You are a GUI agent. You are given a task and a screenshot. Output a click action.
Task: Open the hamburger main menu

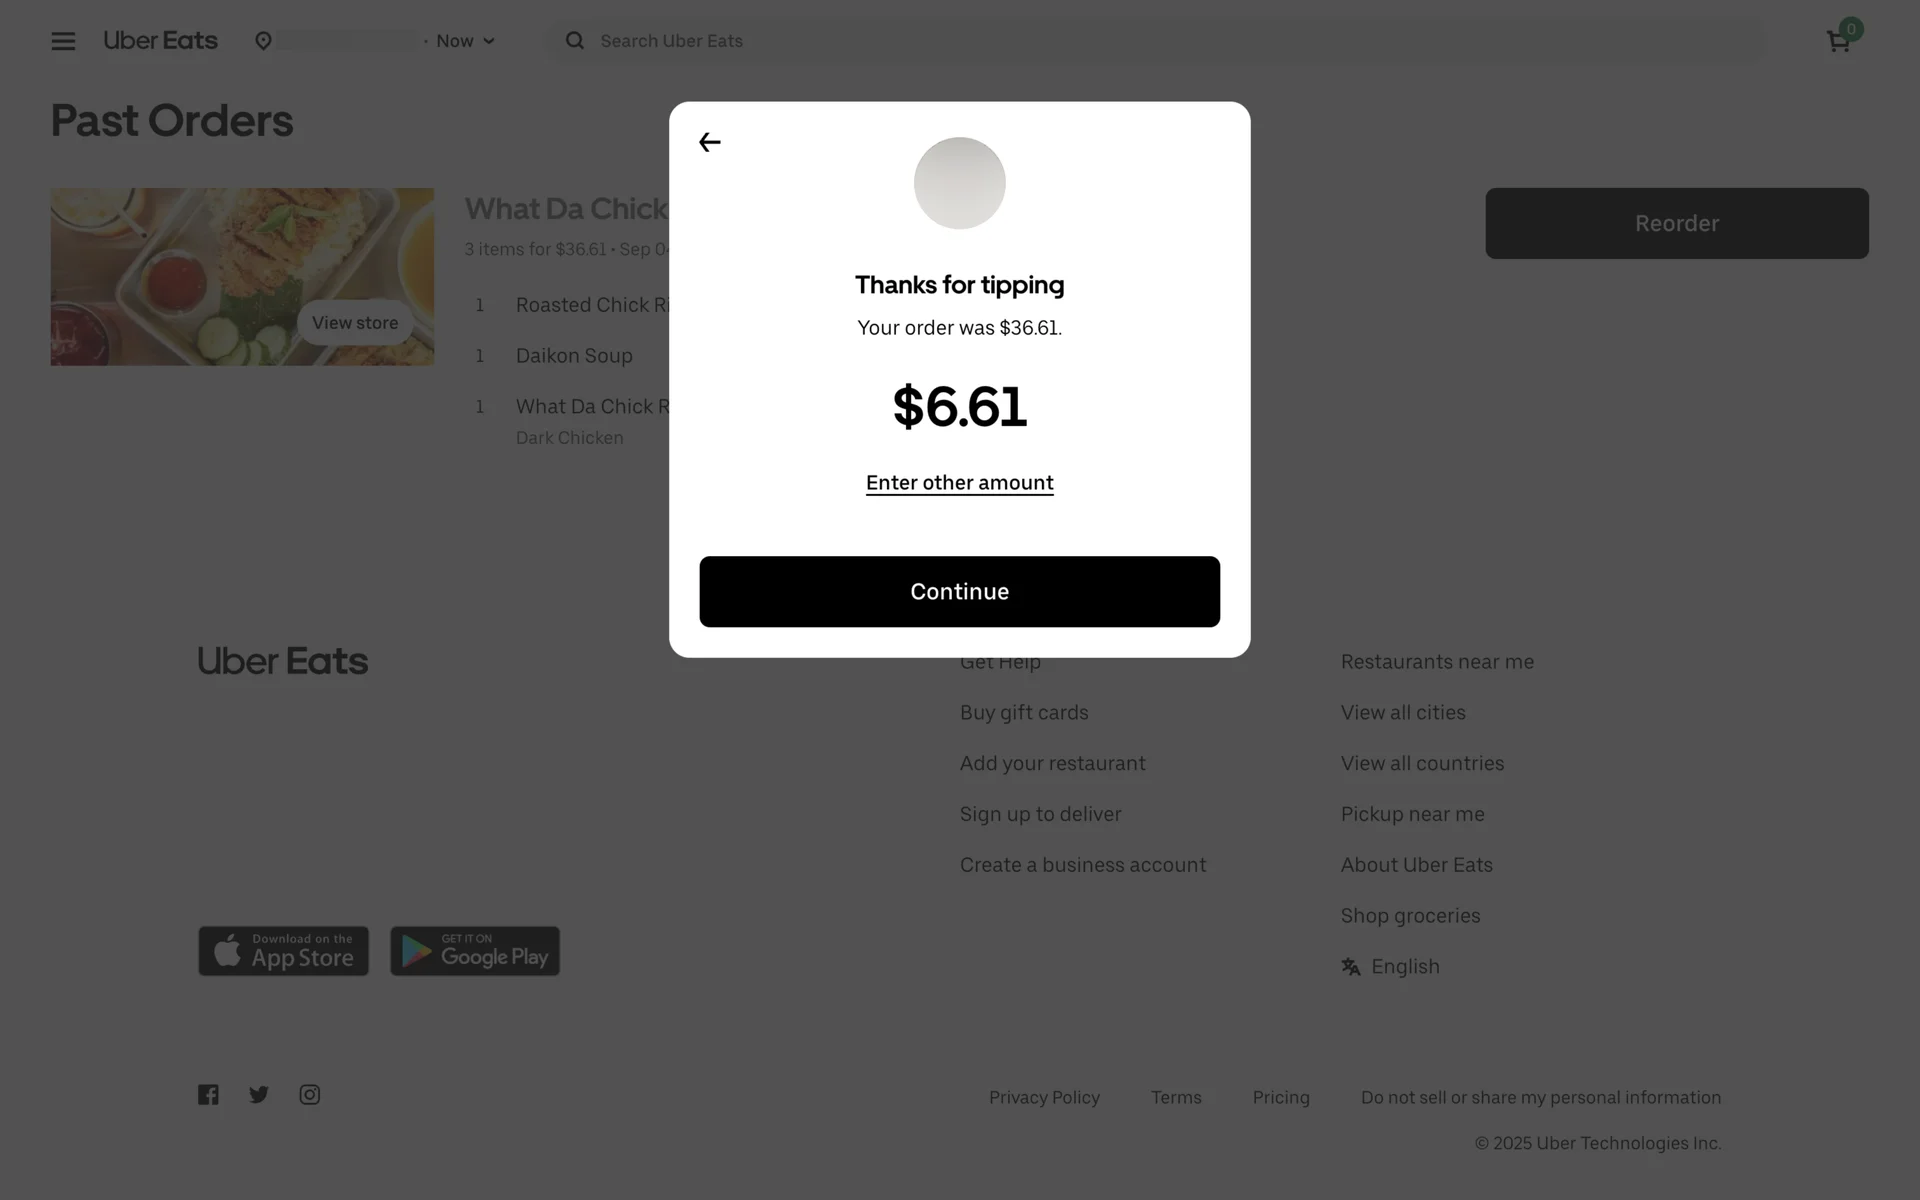(x=63, y=41)
